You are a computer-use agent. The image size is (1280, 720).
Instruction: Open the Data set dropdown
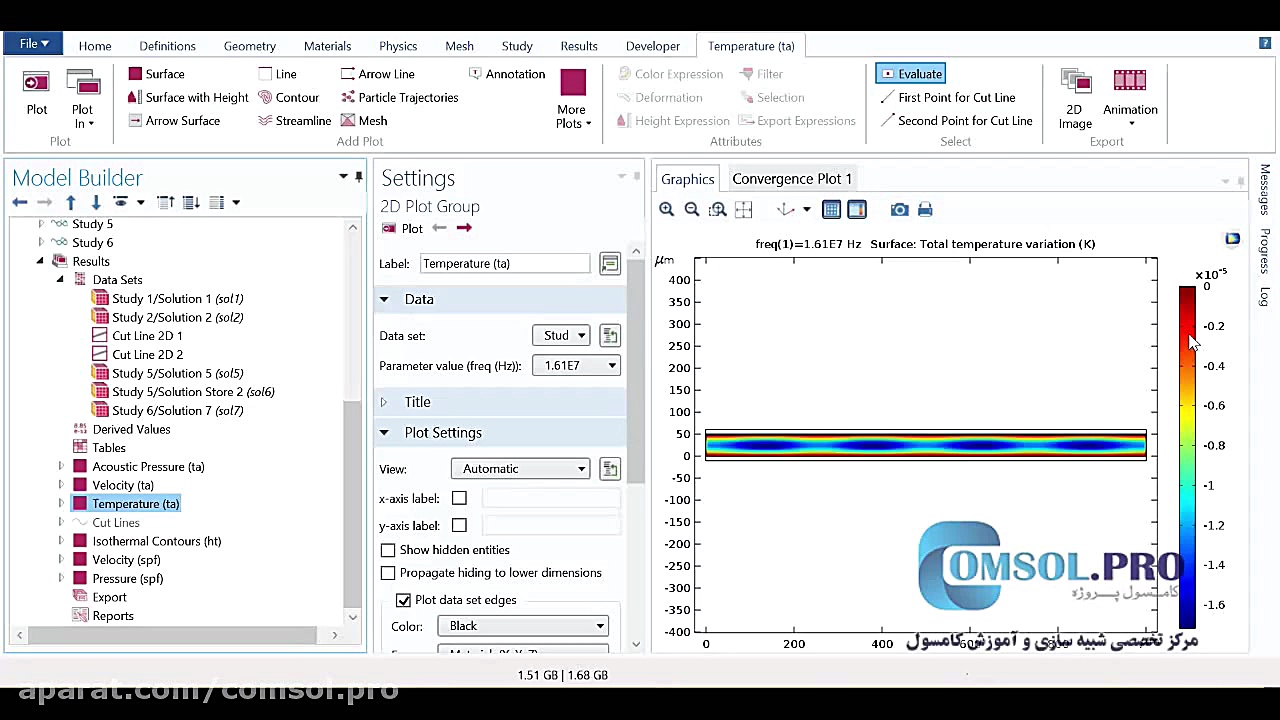tap(561, 336)
